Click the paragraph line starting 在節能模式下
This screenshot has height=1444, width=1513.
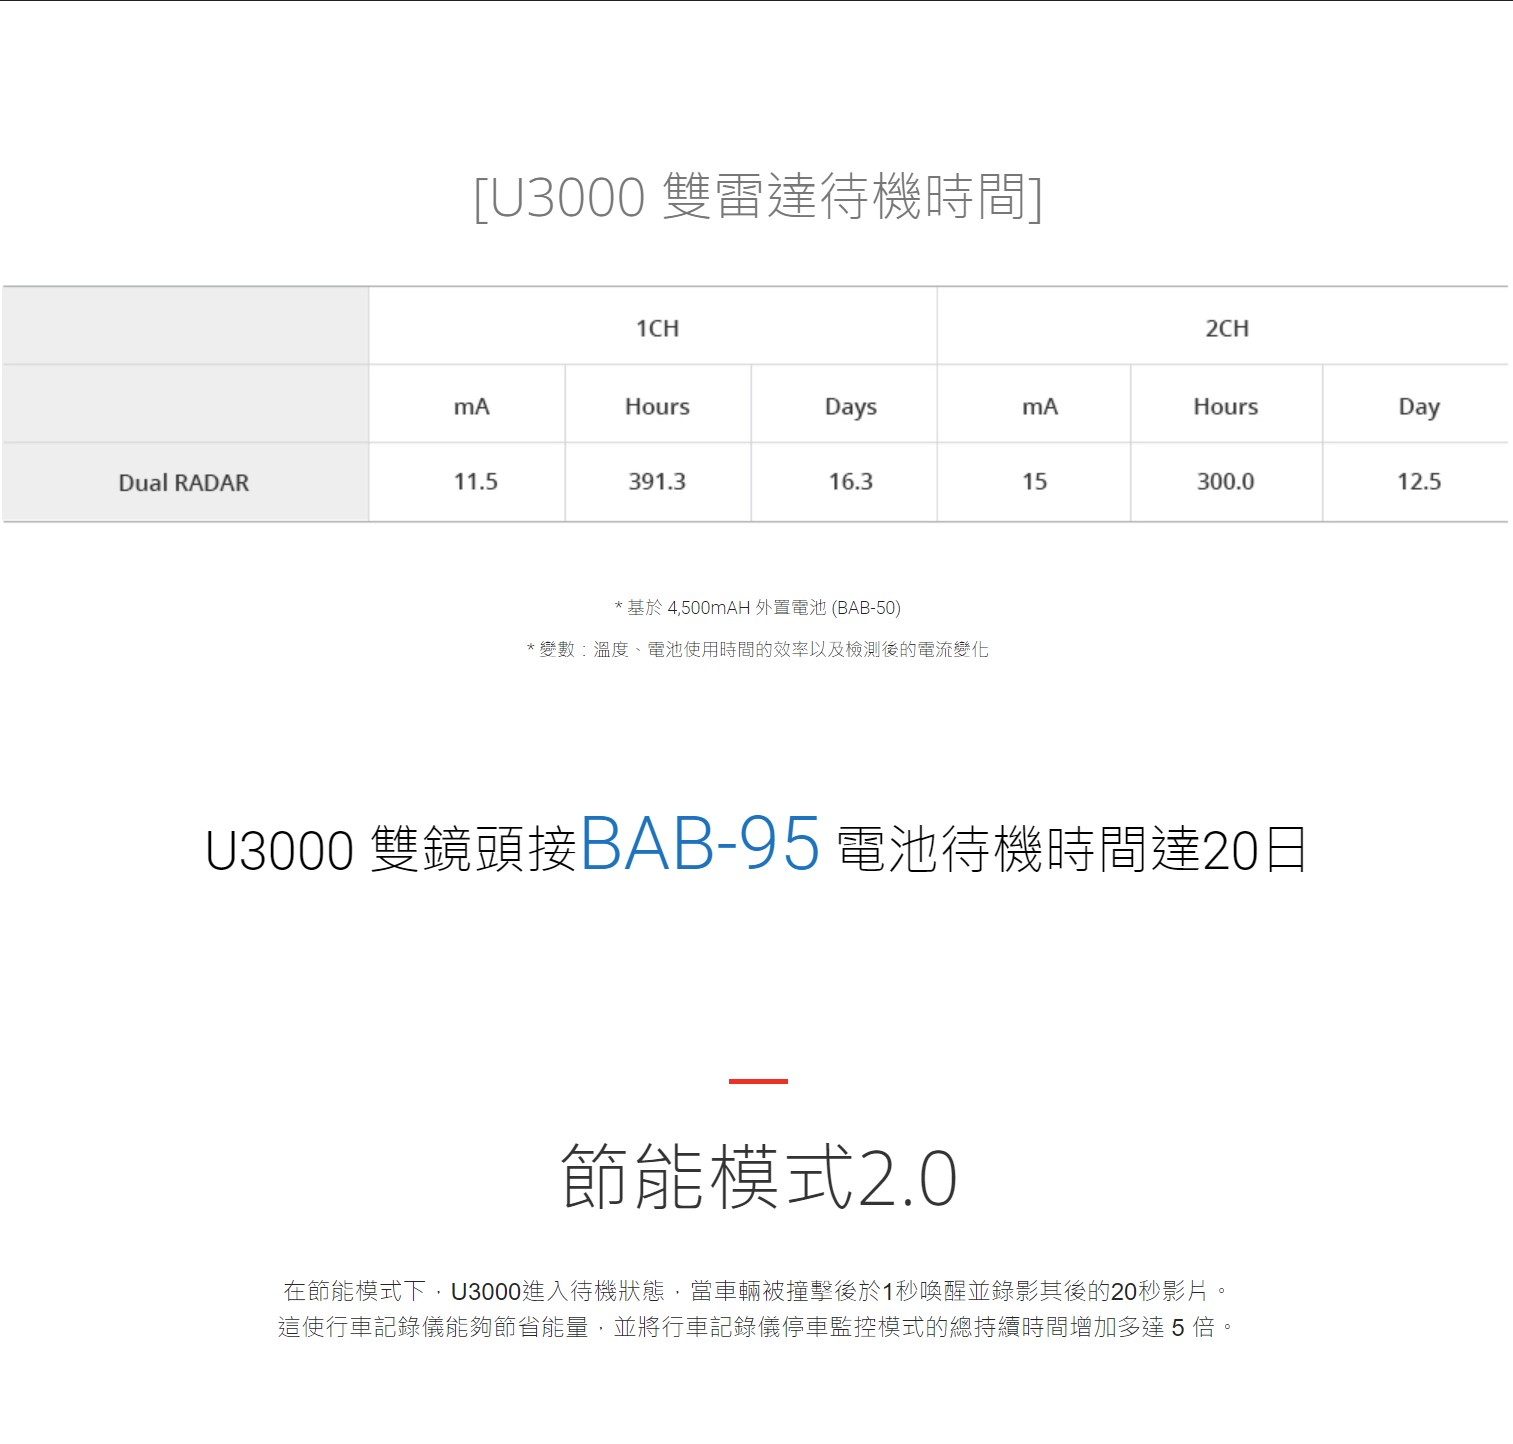coord(757,1291)
